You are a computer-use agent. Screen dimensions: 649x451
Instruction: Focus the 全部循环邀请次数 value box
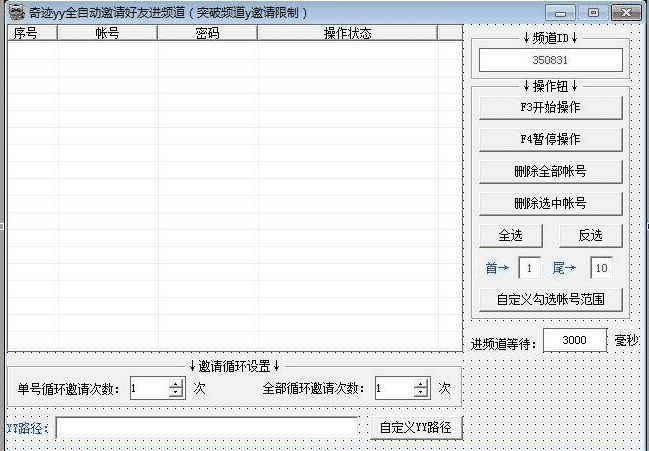394,388
